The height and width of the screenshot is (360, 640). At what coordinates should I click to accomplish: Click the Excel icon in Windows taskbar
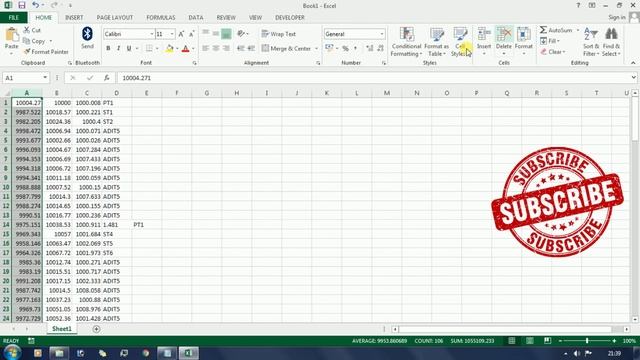coord(189,353)
